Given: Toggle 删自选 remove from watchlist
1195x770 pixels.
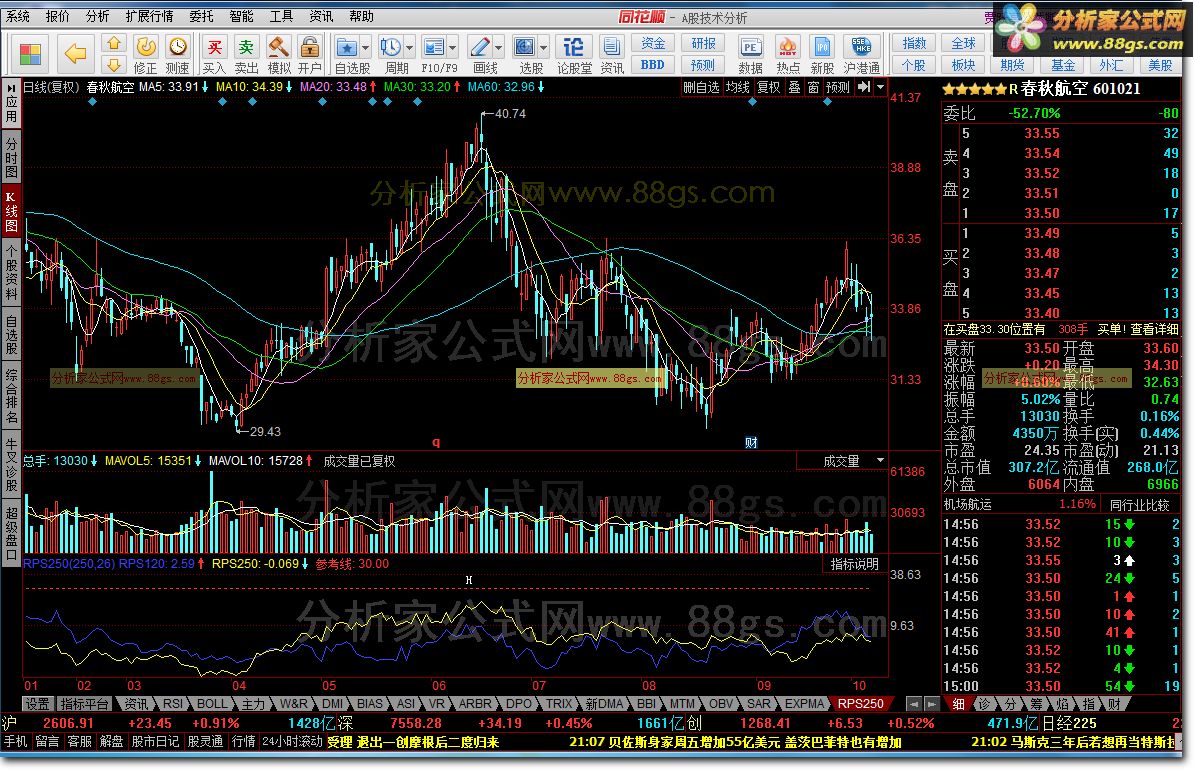Looking at the screenshot, I should click(x=700, y=88).
